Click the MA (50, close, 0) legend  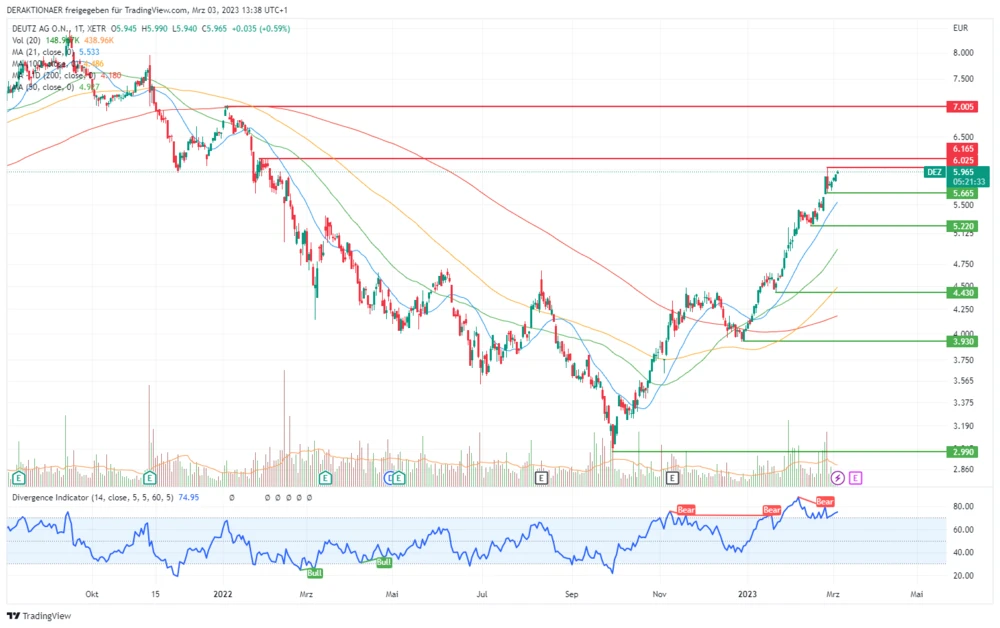tap(43, 87)
